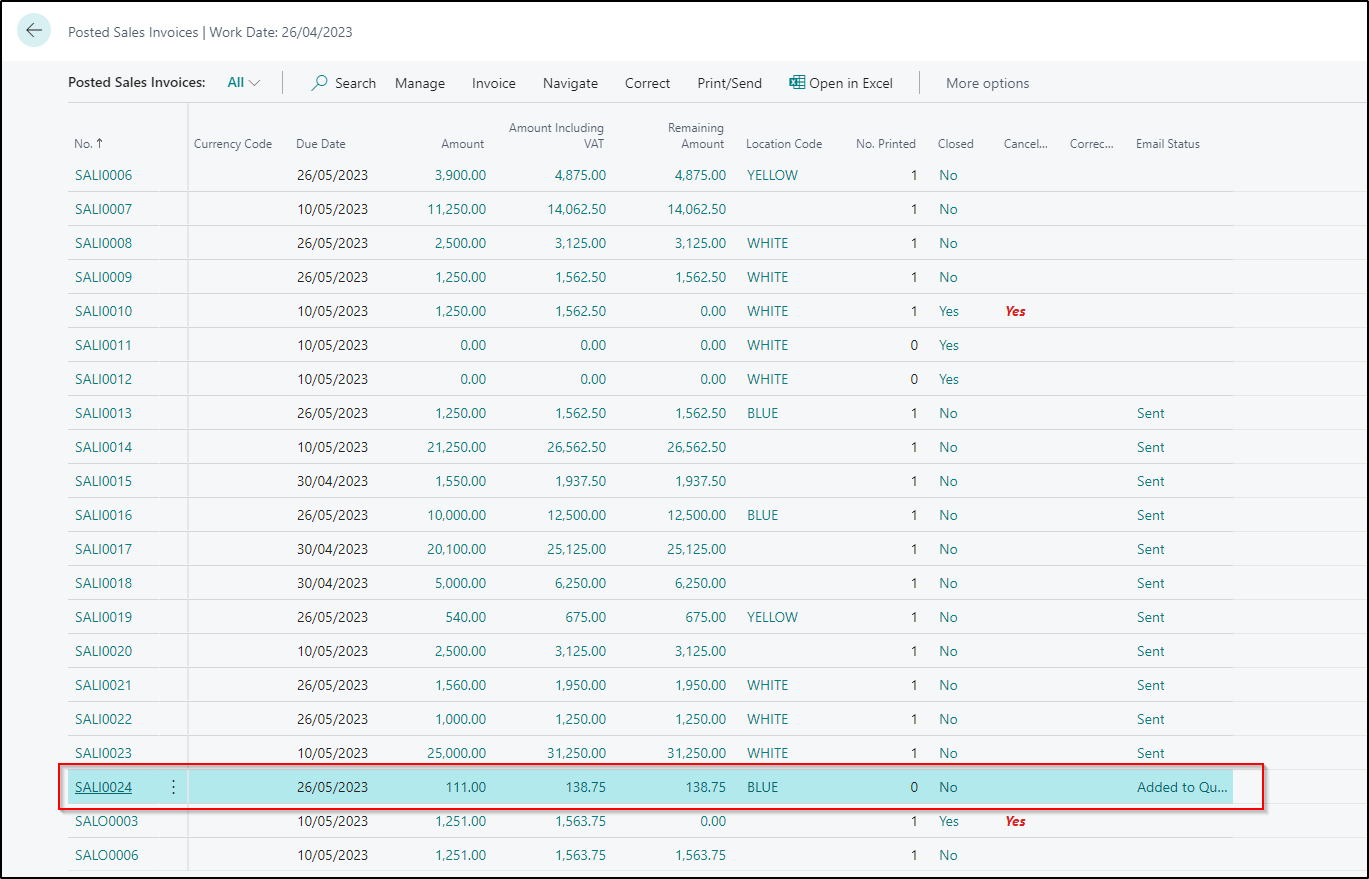Image resolution: width=1369 pixels, height=879 pixels.
Task: Click the Open in Excel button
Action: tap(841, 83)
